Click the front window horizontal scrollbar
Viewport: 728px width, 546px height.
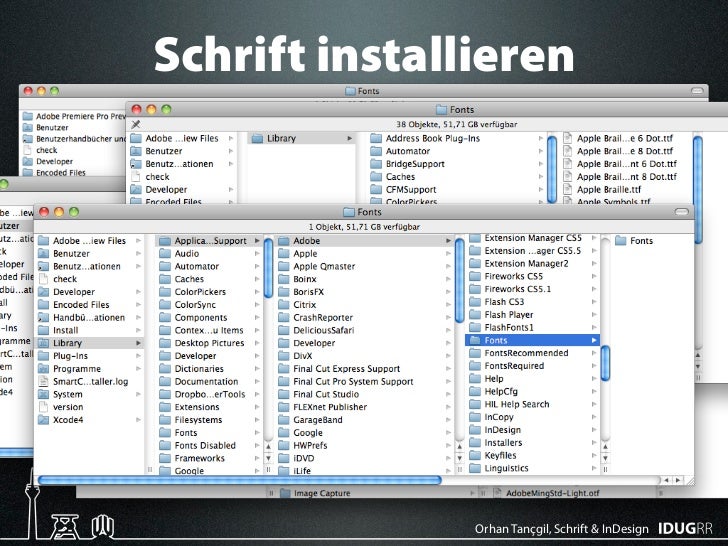[x=240, y=480]
